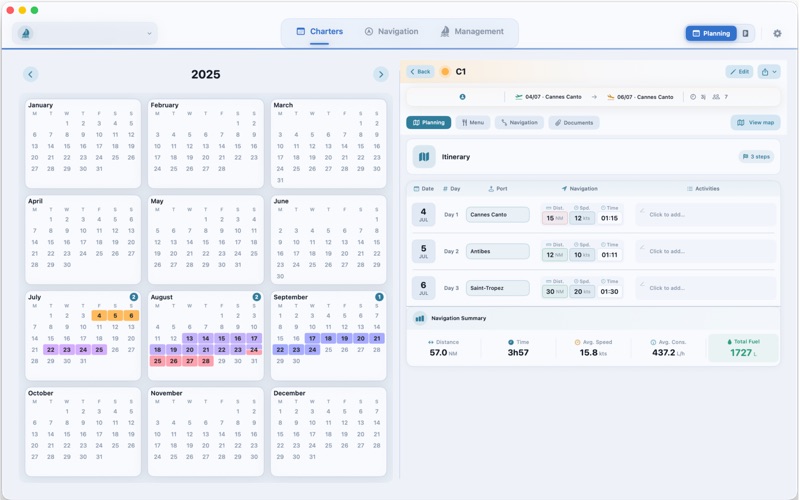Click the View map button
Image resolution: width=800 pixels, height=500 pixels.
756,123
